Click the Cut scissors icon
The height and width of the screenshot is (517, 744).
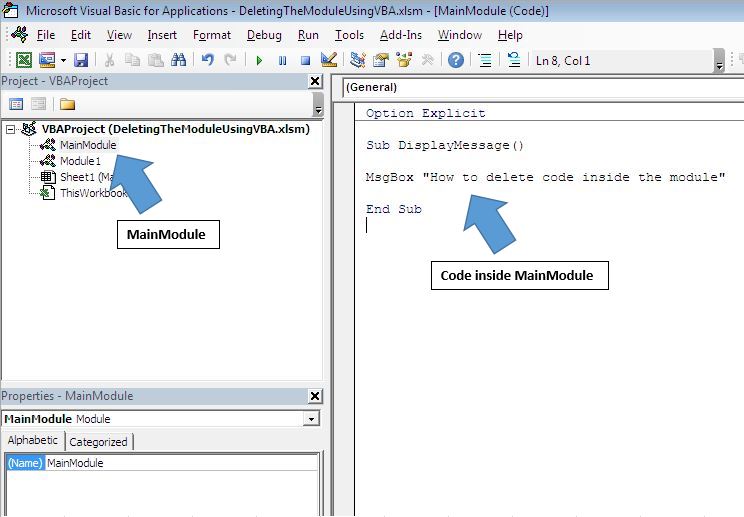110,60
